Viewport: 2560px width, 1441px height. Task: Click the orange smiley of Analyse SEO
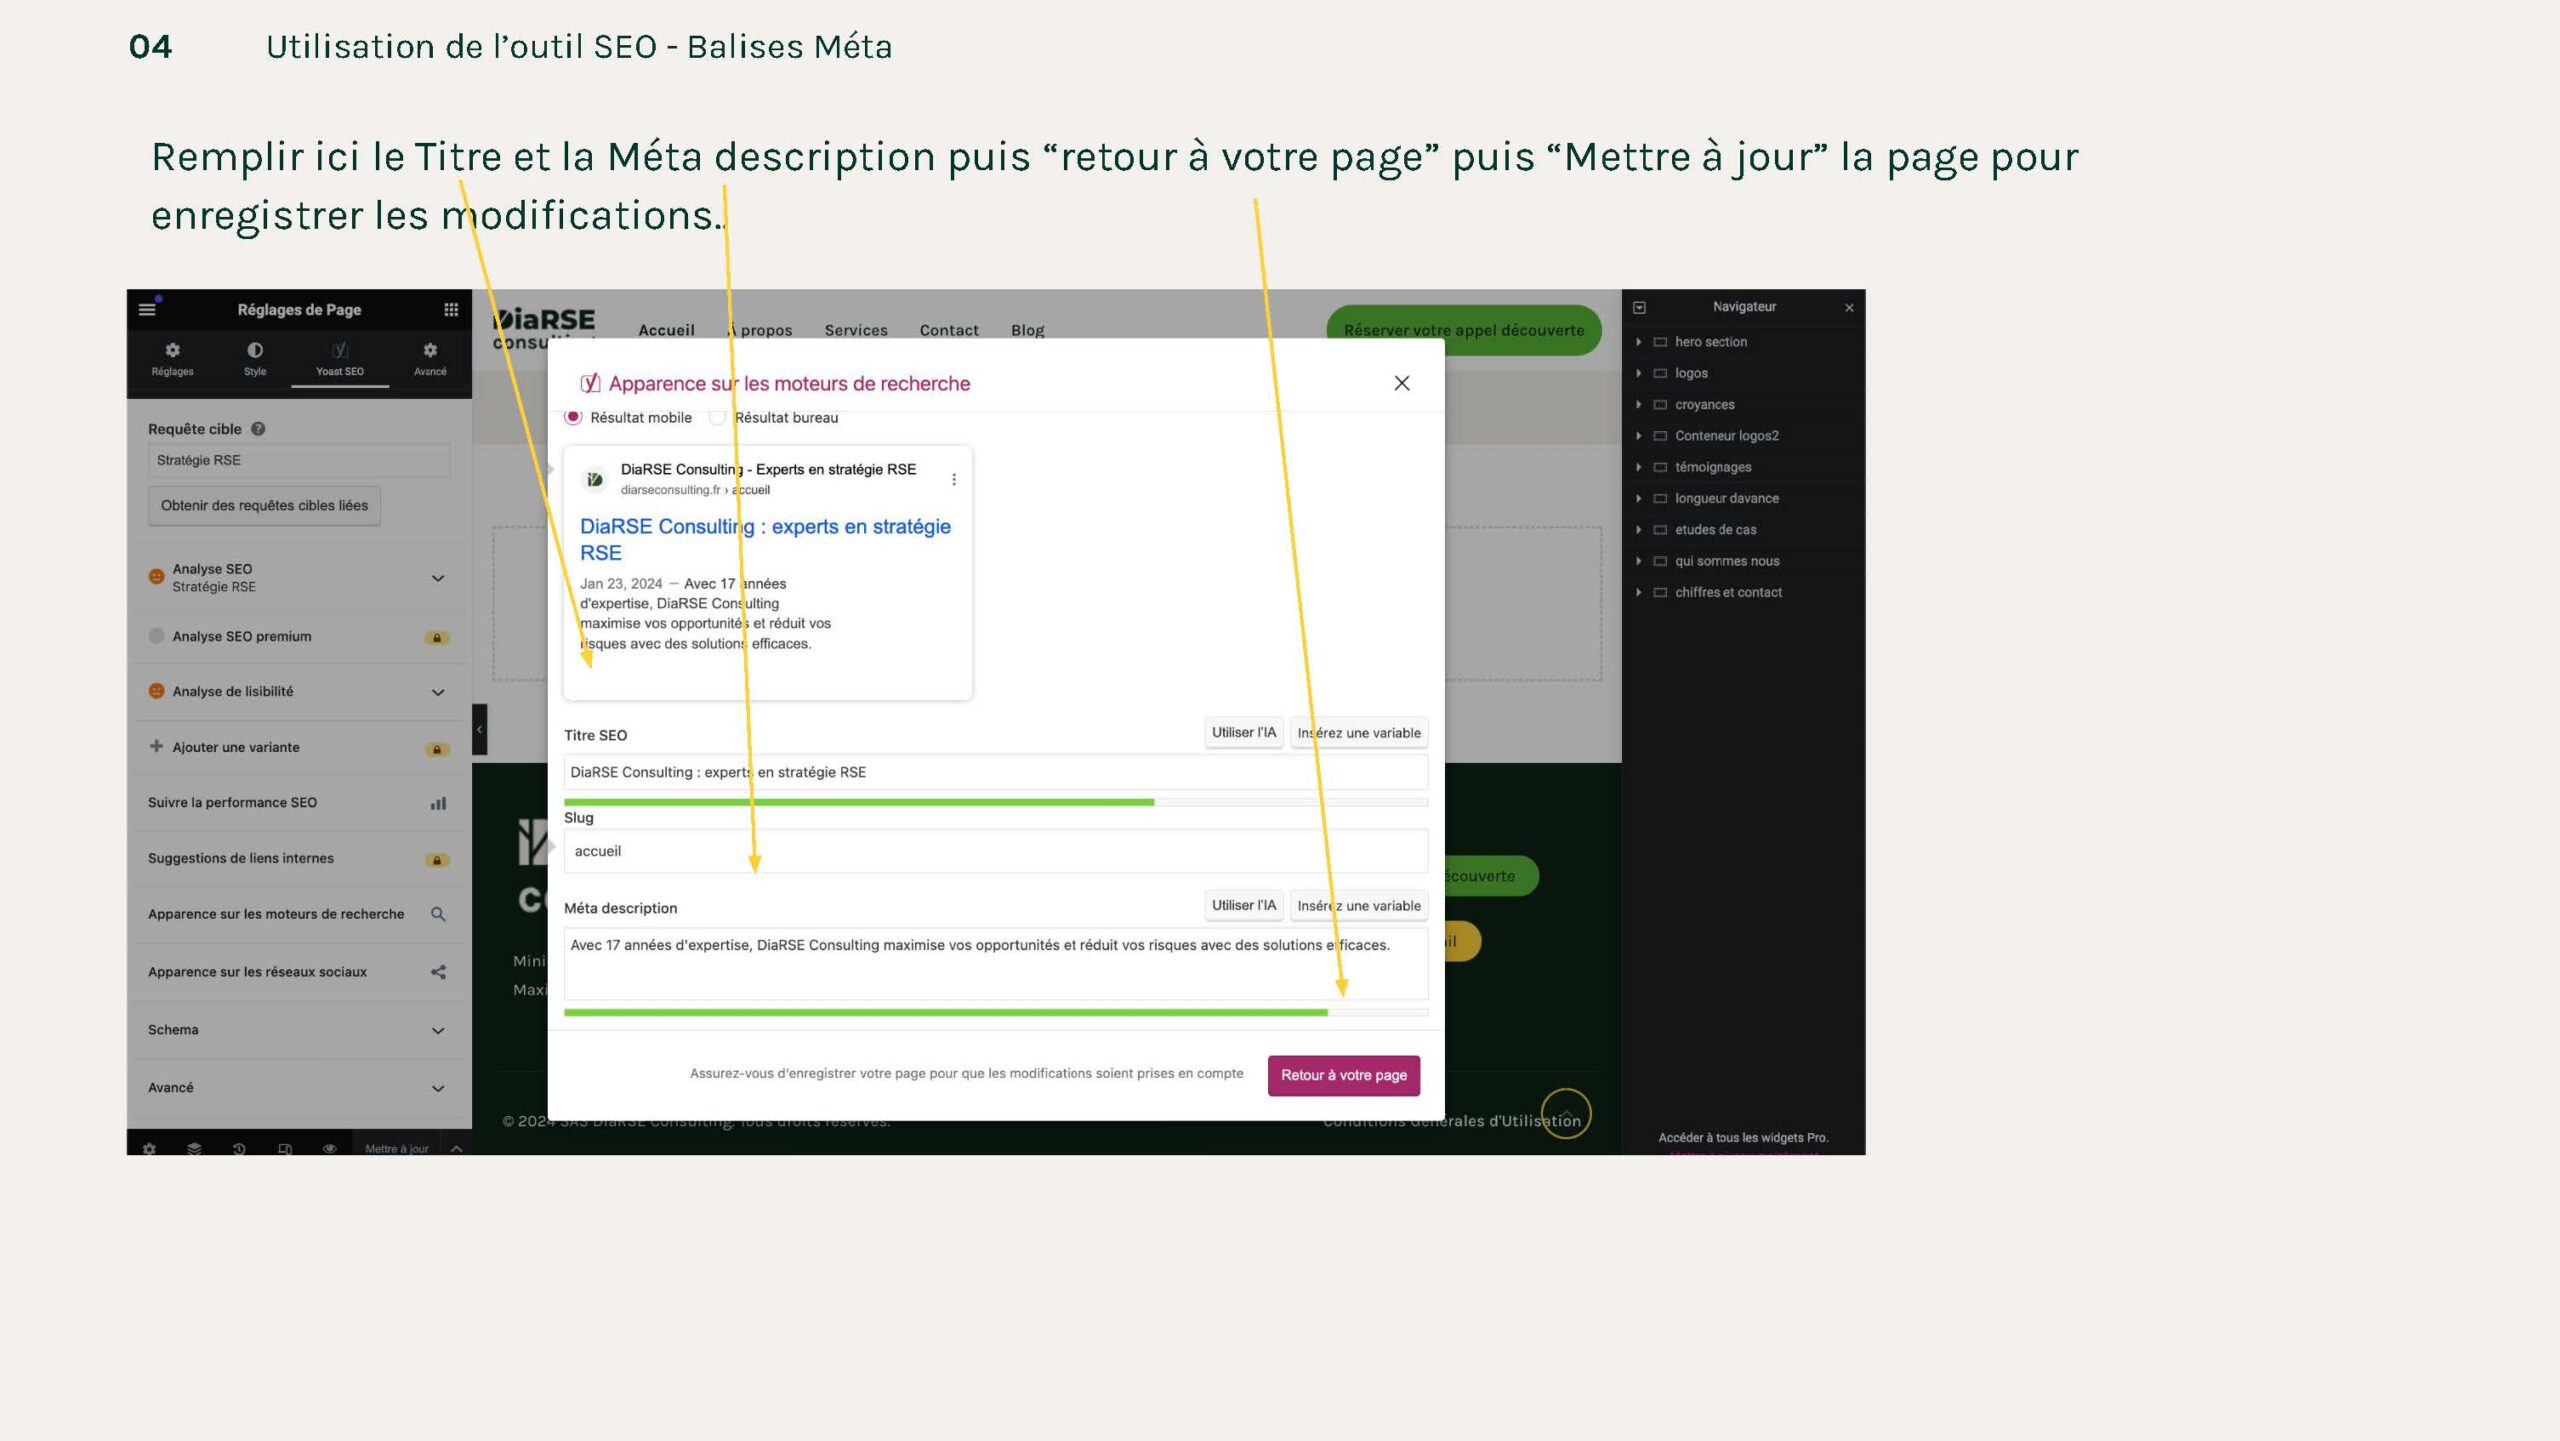[x=156, y=576]
